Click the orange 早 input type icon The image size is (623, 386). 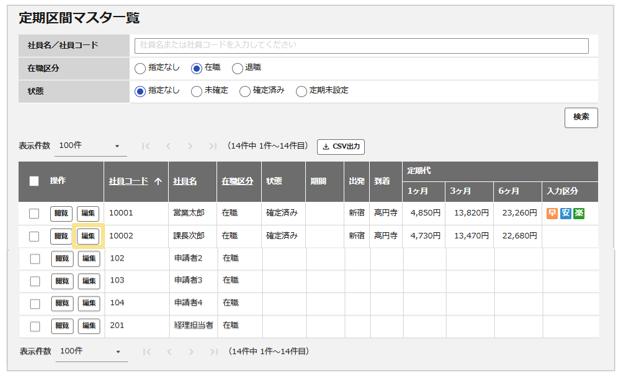(x=552, y=213)
